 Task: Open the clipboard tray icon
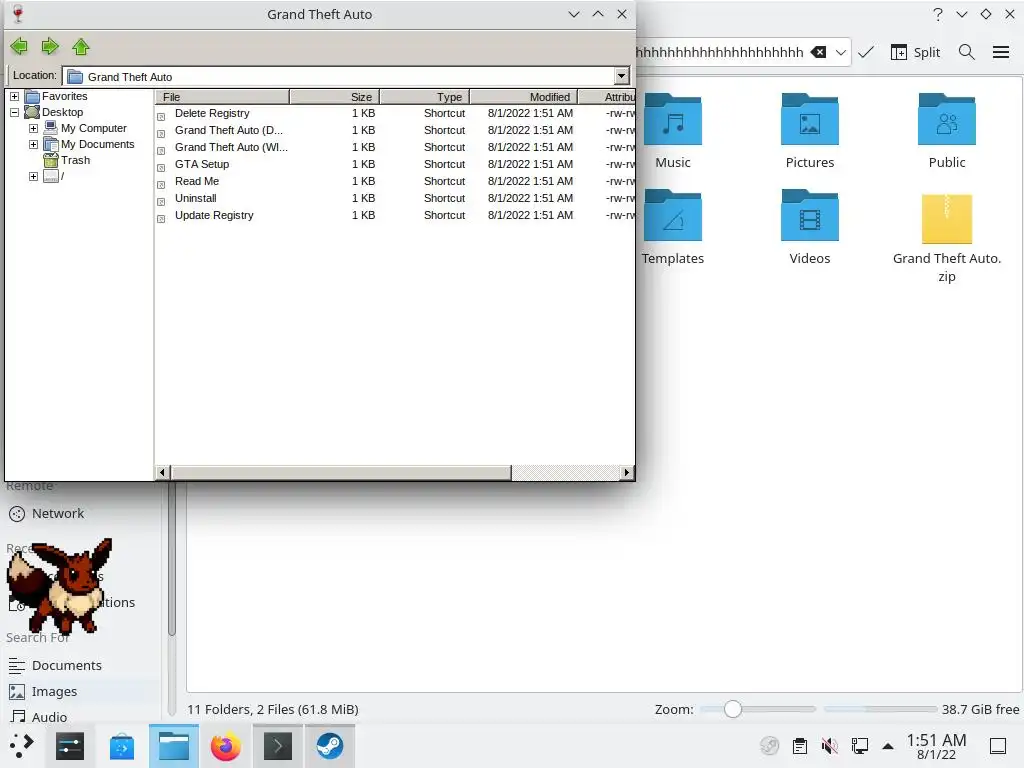pyautogui.click(x=799, y=746)
